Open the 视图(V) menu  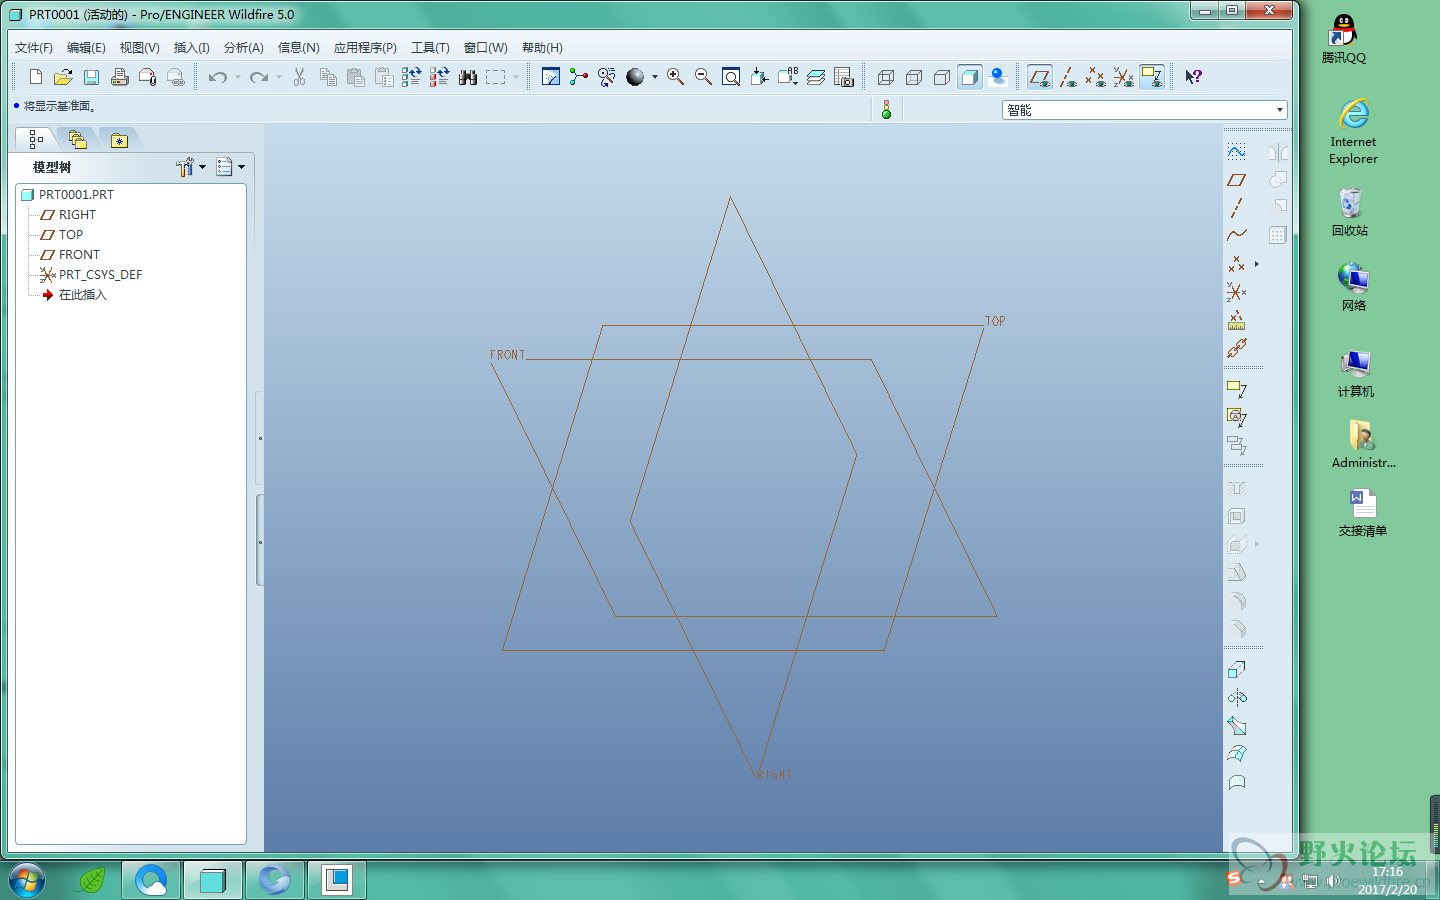(x=139, y=47)
